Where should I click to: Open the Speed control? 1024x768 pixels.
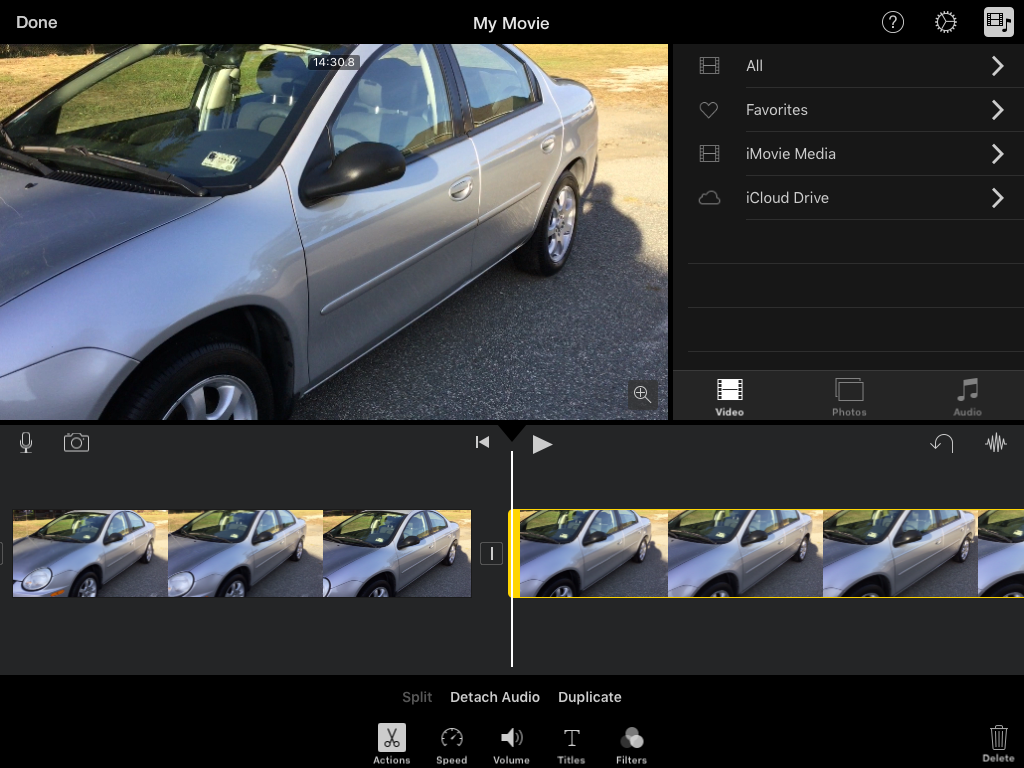(x=451, y=745)
